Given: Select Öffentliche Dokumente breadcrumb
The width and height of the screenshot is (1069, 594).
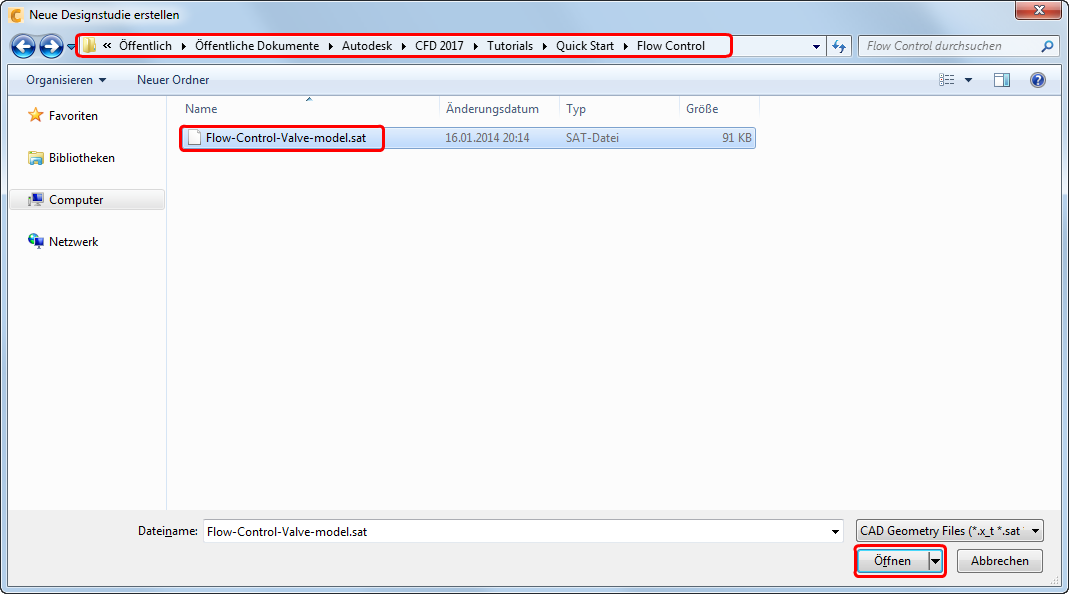Looking at the screenshot, I should 257,46.
